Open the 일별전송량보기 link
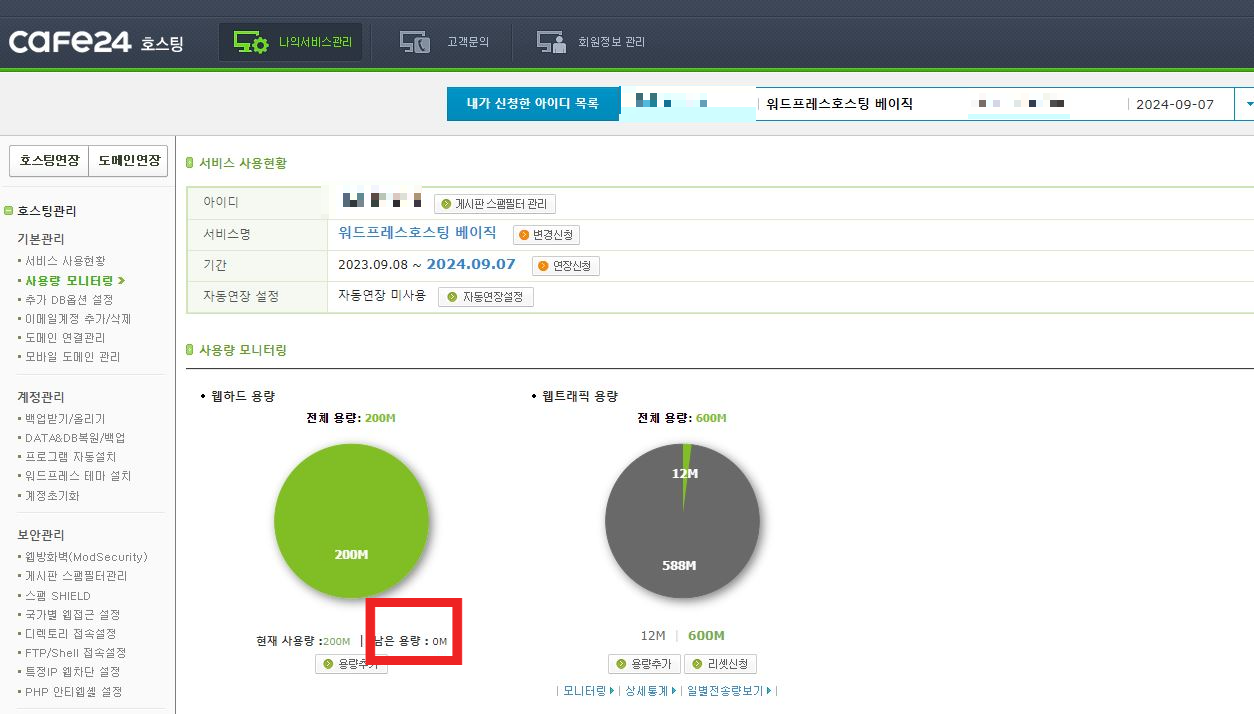 (731, 691)
